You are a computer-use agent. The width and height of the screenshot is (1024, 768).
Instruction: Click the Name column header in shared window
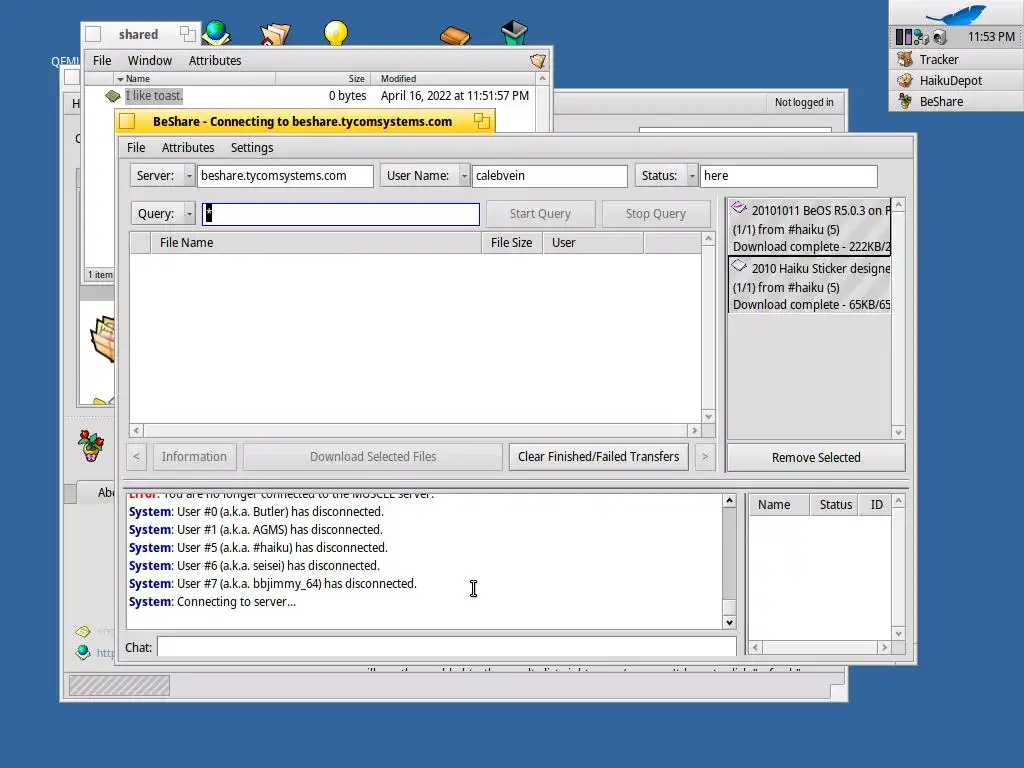[195, 78]
